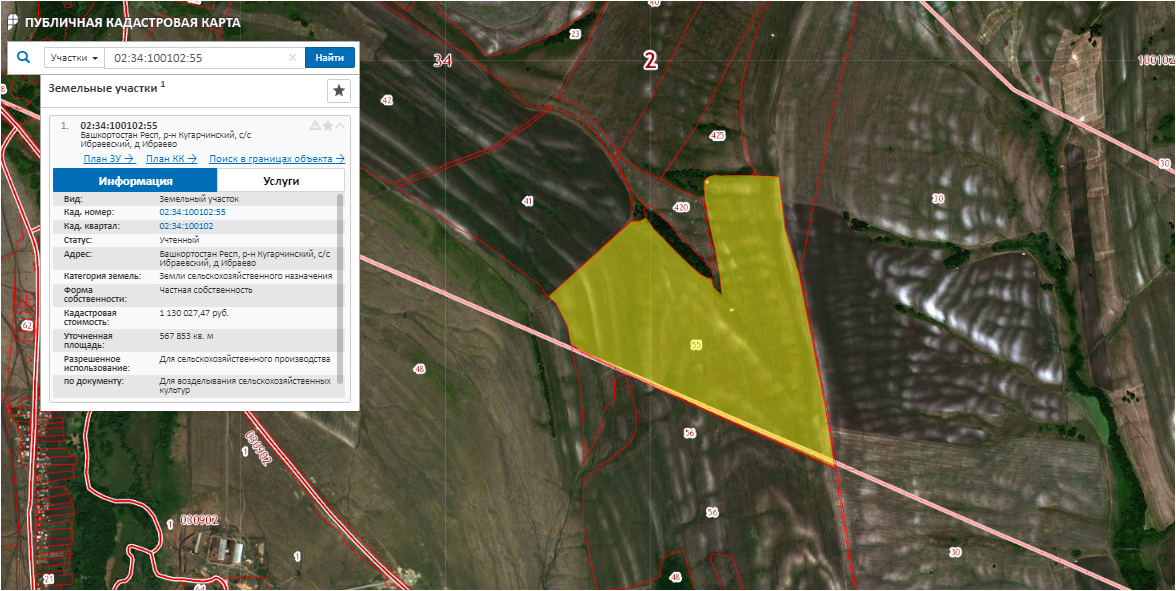The height and width of the screenshot is (591, 1176).
Task: Open the План ЗУ link
Action: (108, 159)
